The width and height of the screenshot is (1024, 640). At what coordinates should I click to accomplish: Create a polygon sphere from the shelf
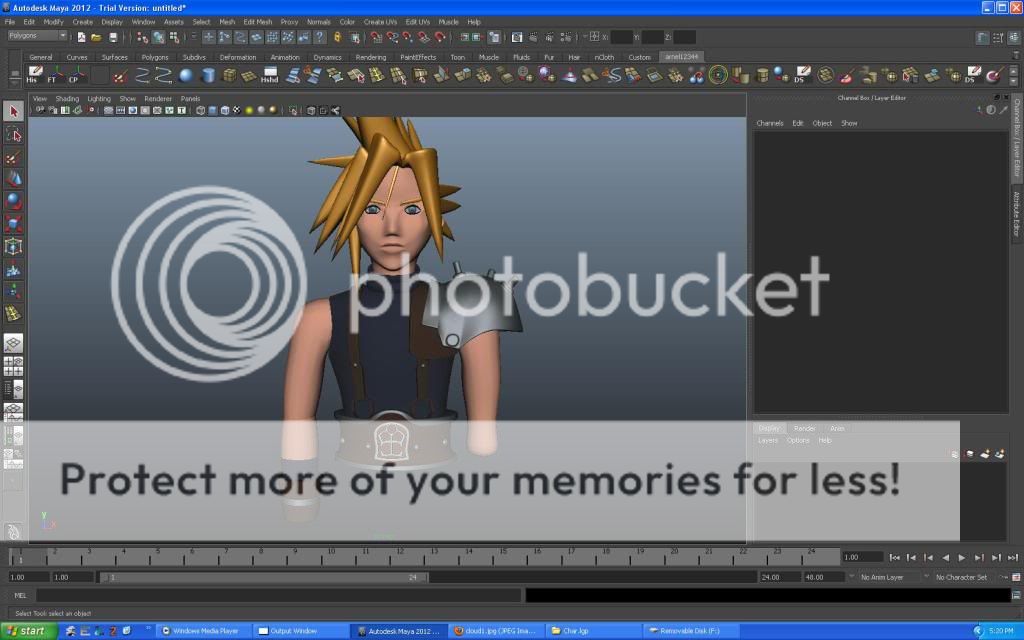(x=186, y=75)
